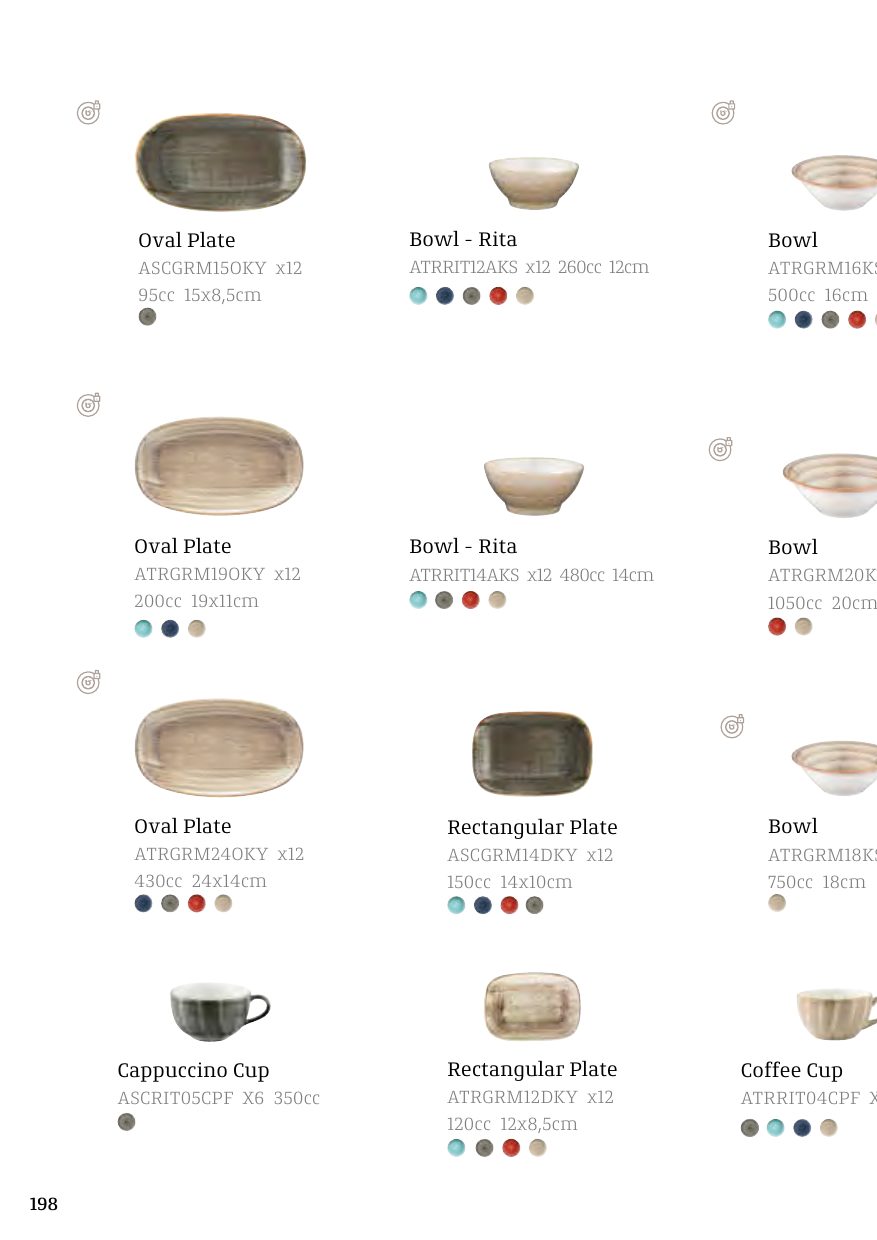877x1240 pixels.
Task: Click the dark Oval Plate 15x8,5cm image
Action: [220, 162]
